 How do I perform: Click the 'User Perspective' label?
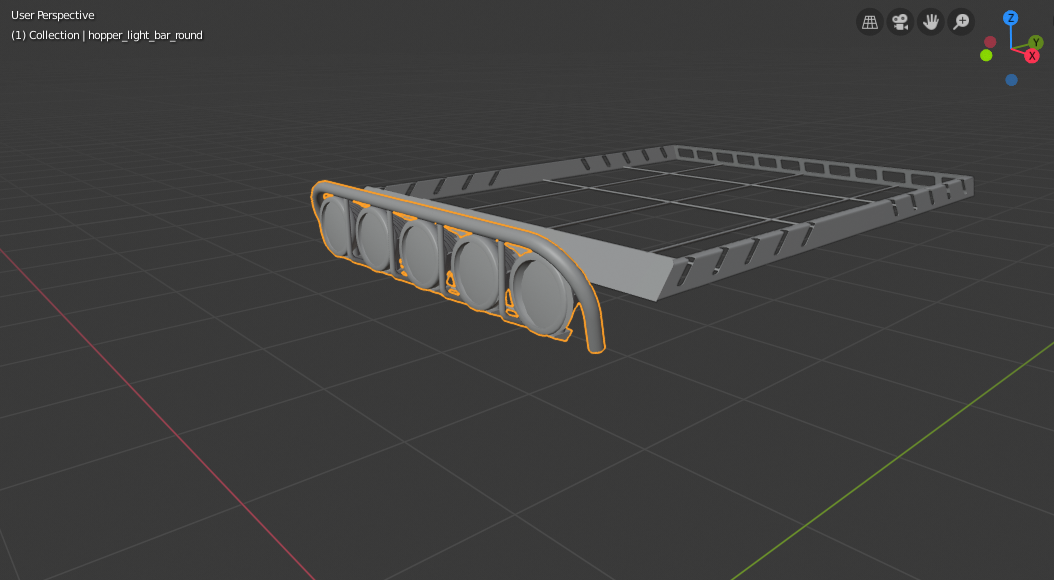pos(52,15)
